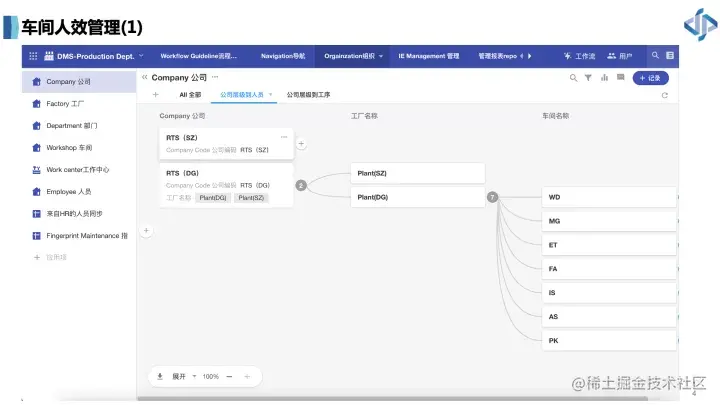Select Work center 工作中心 in the sidebar

79,170
